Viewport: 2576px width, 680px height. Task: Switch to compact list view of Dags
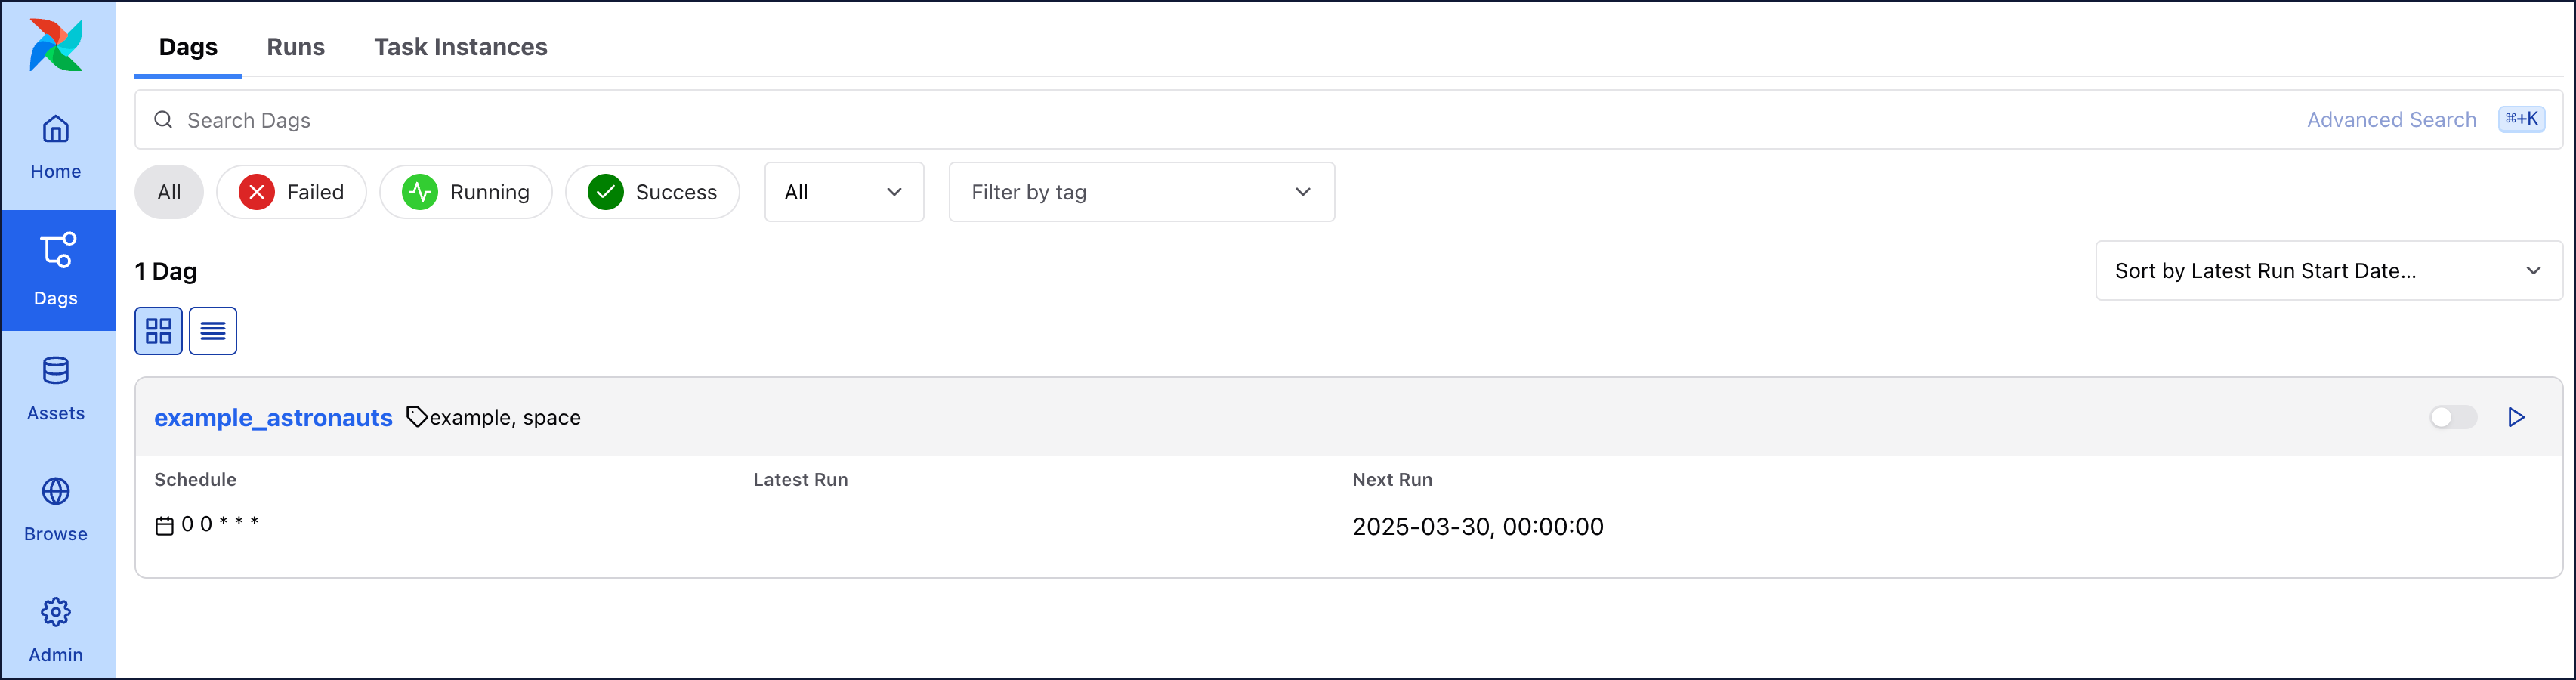212,330
